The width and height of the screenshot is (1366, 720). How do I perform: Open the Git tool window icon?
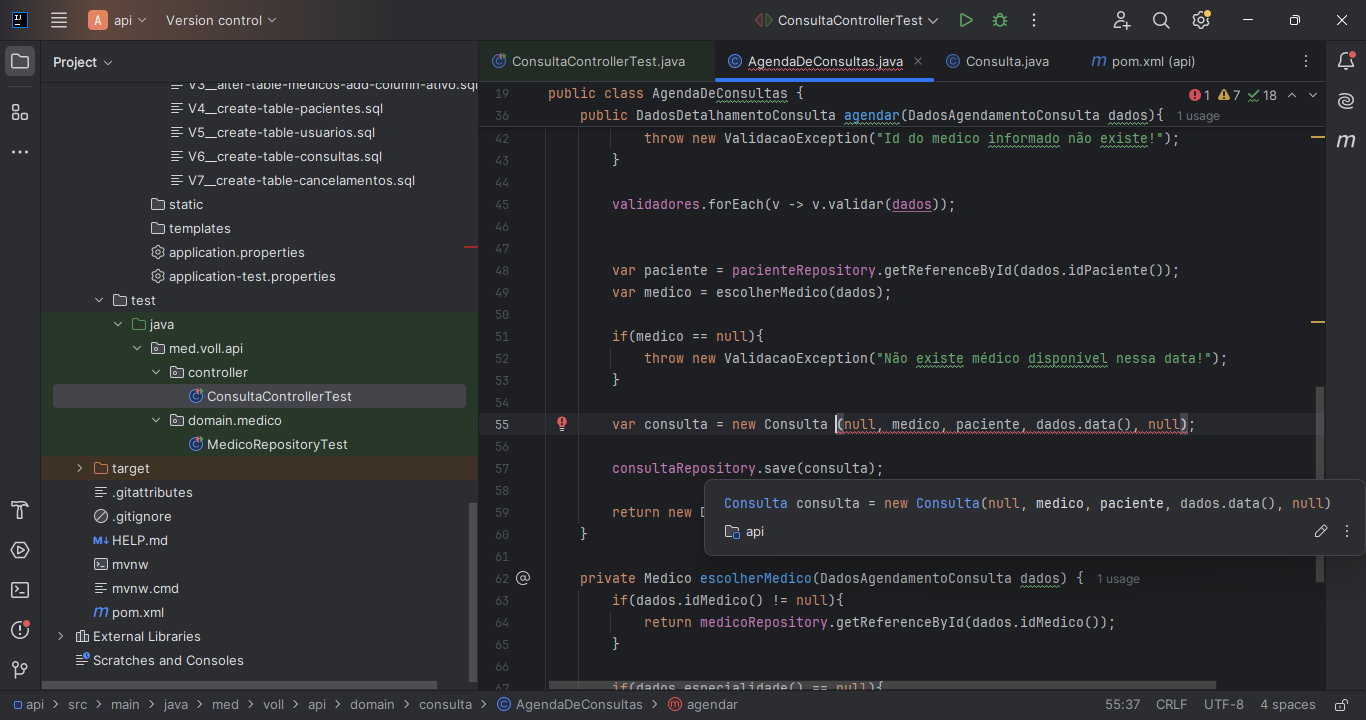coord(20,670)
